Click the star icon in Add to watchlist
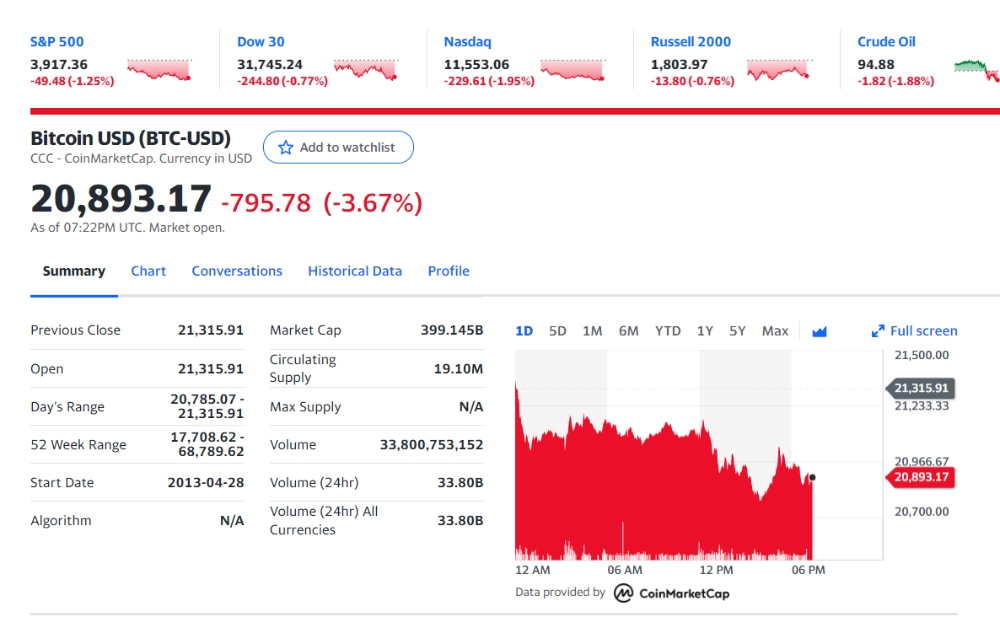The image size is (1000, 628). (286, 147)
